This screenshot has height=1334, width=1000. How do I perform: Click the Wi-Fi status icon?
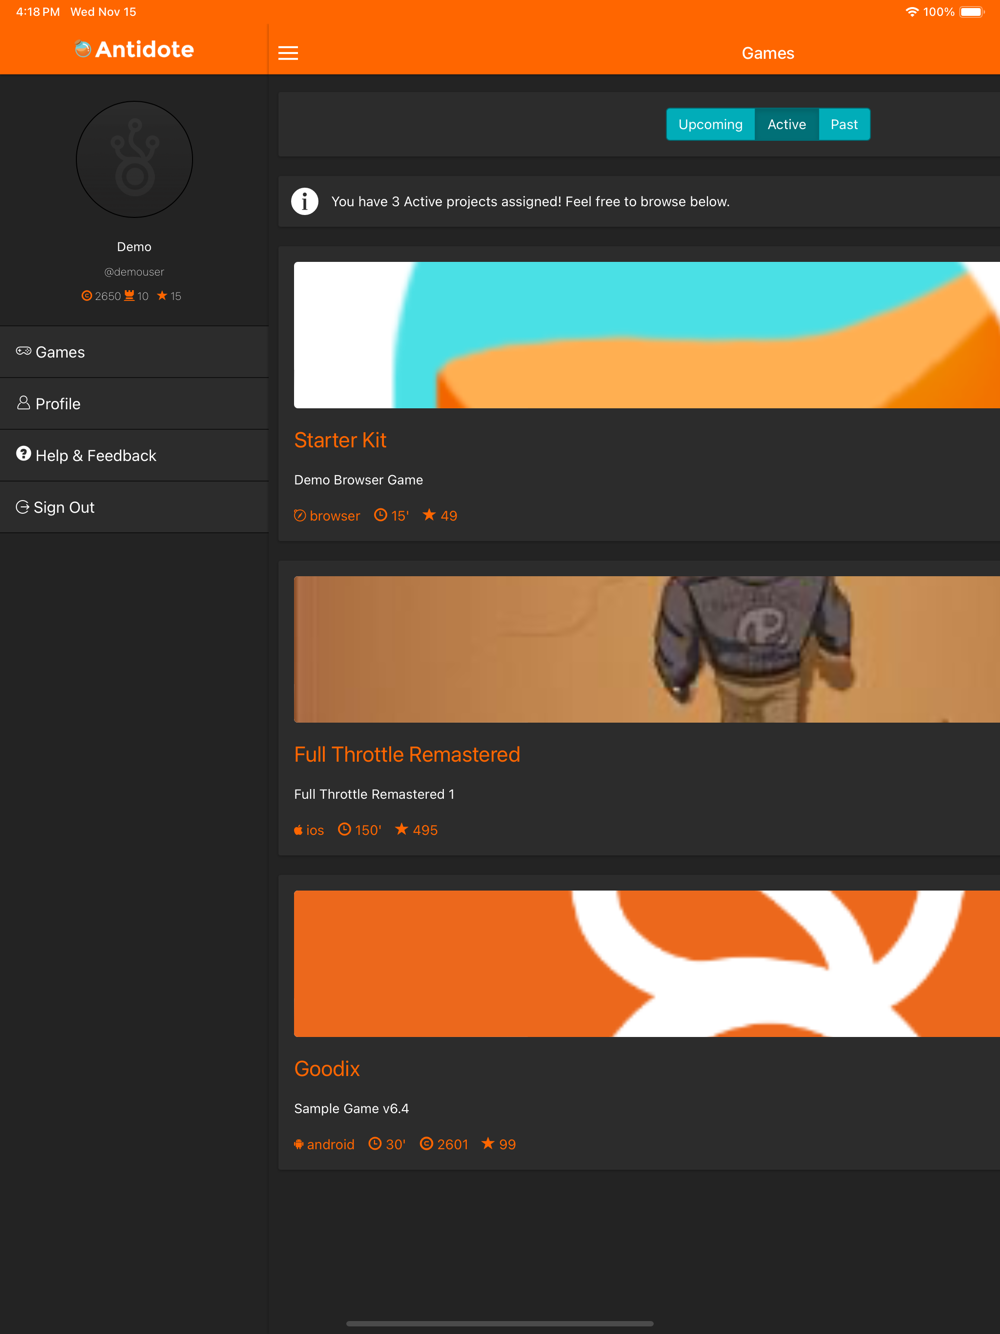tap(912, 12)
